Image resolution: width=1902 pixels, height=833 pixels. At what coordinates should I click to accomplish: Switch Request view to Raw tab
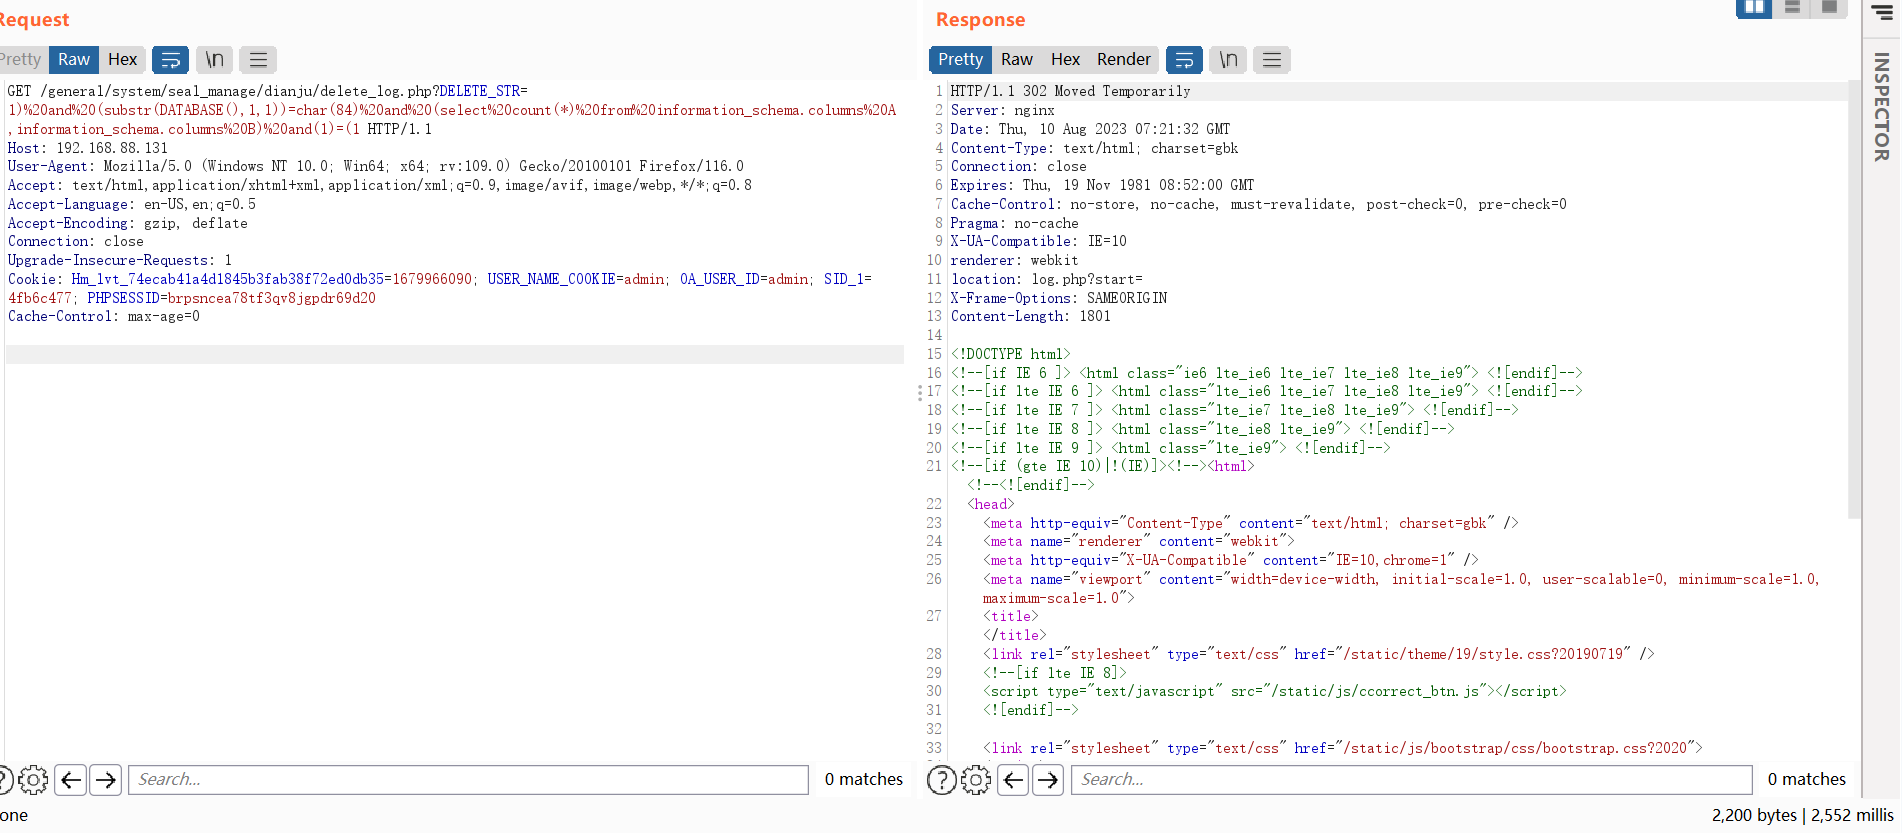tap(74, 60)
